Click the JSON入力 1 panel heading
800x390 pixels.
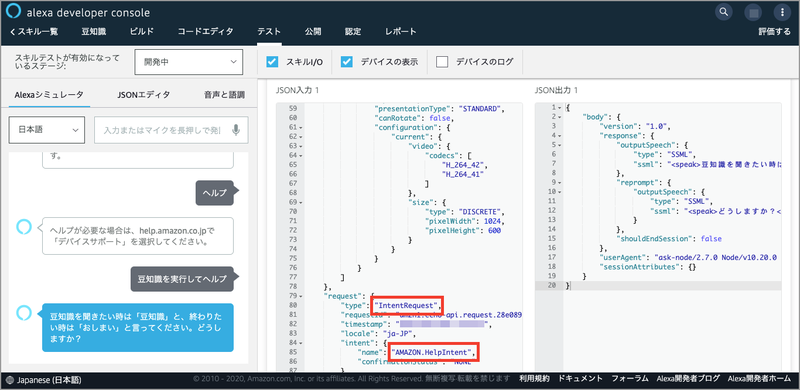coord(297,90)
